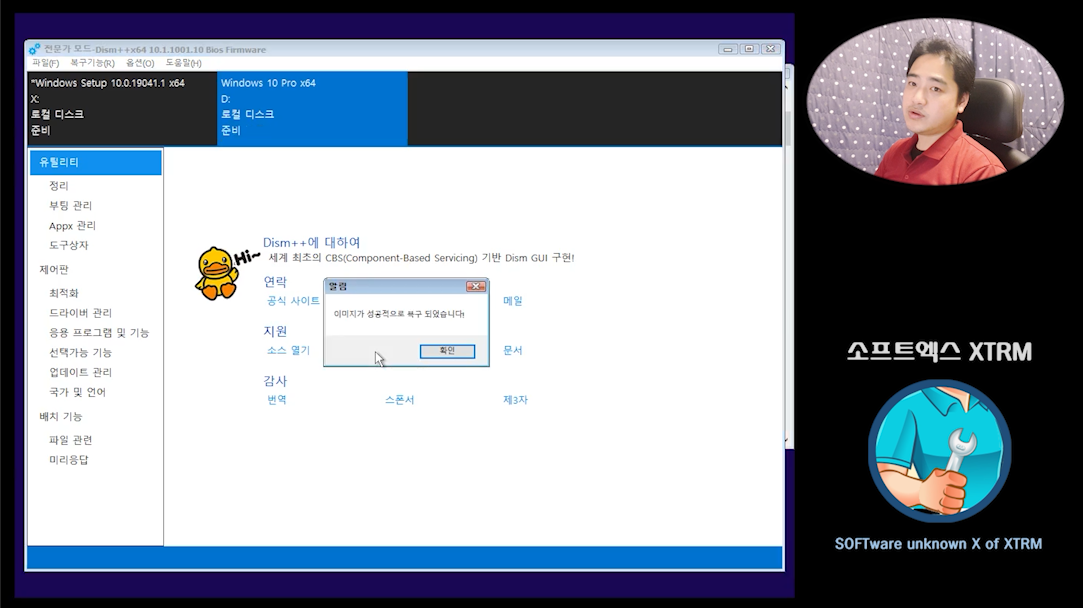The height and width of the screenshot is (608, 1083).
Task: Follow the 문서 support link
Action: (512, 350)
